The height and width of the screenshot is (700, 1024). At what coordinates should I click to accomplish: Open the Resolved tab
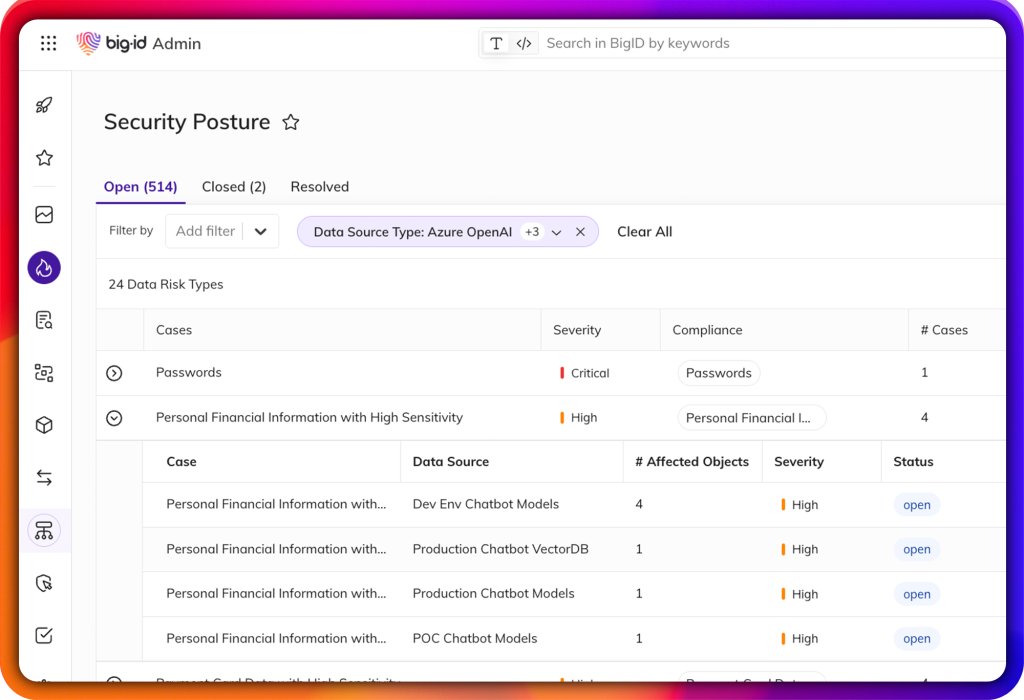point(319,186)
